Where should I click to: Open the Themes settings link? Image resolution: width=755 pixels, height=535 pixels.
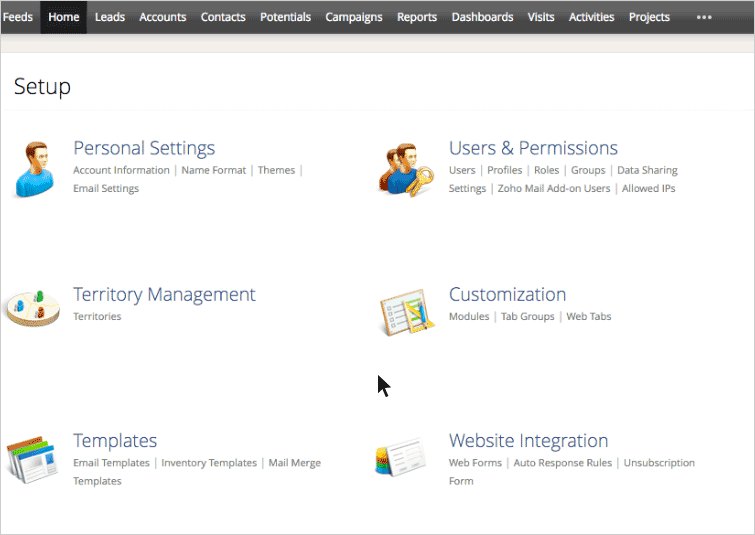(276, 170)
